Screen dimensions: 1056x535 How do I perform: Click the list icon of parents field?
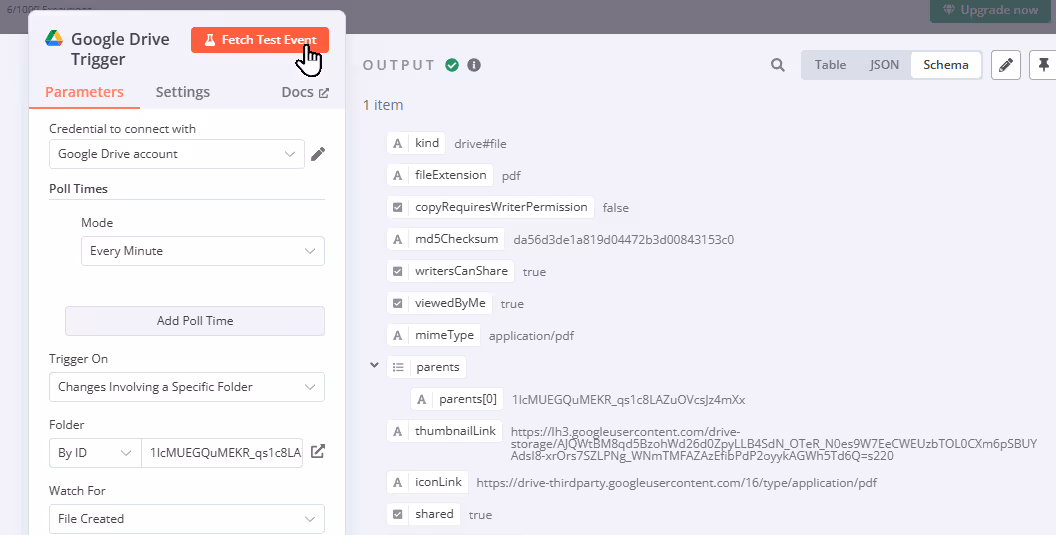(398, 367)
